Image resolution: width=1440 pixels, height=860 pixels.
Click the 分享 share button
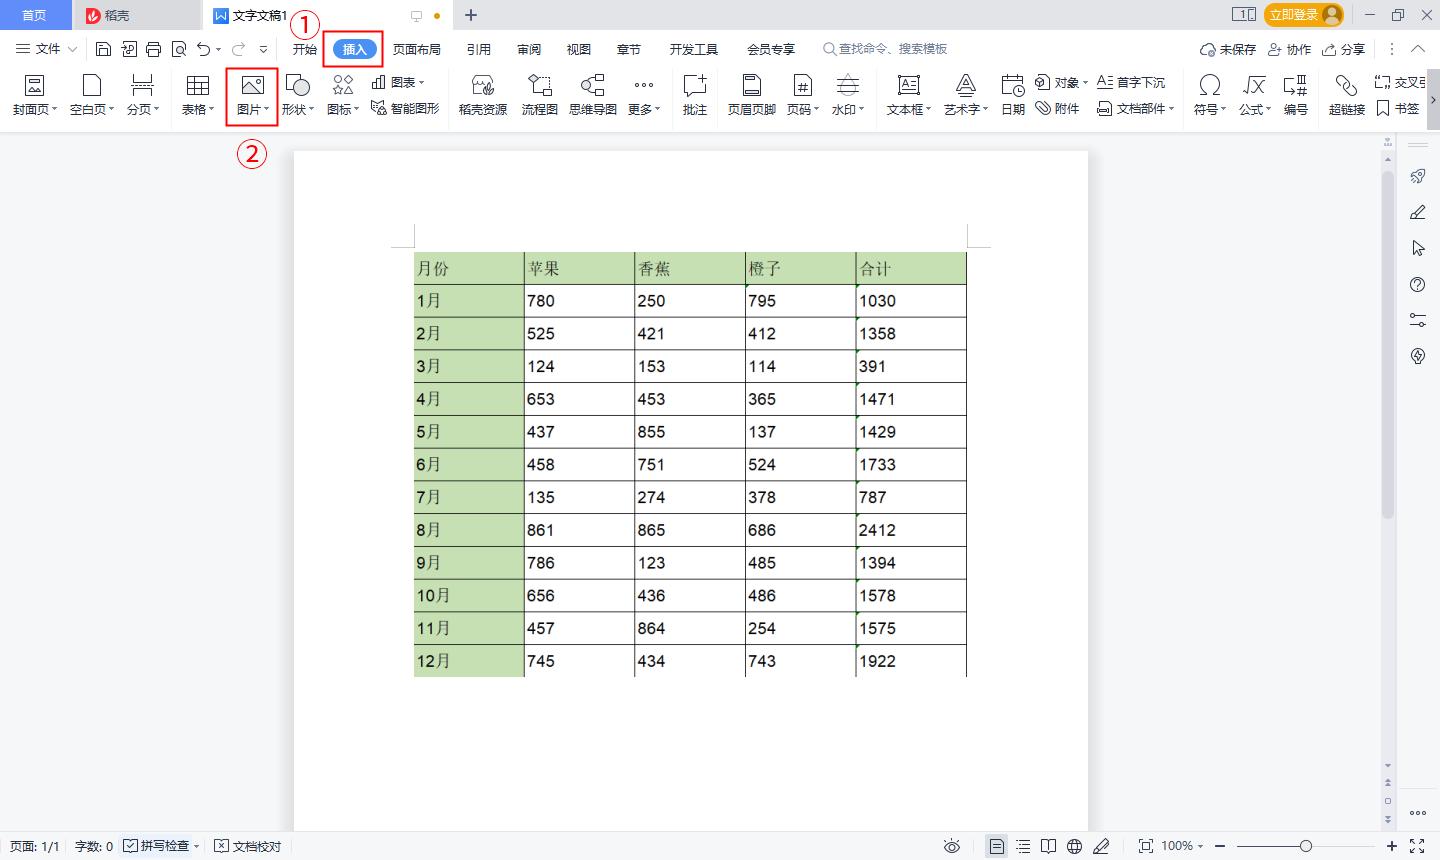[x=1343, y=49]
